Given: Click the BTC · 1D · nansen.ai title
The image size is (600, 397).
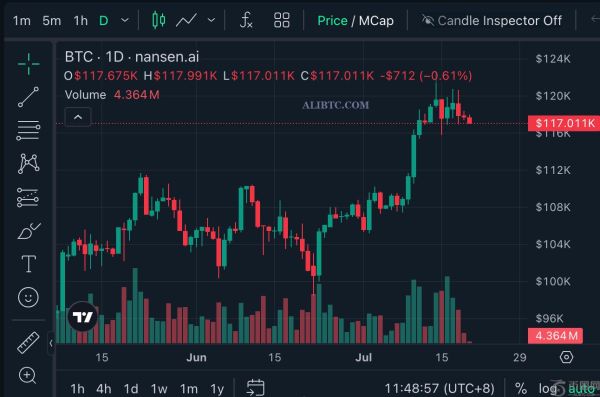Looking at the screenshot, I should coord(132,57).
